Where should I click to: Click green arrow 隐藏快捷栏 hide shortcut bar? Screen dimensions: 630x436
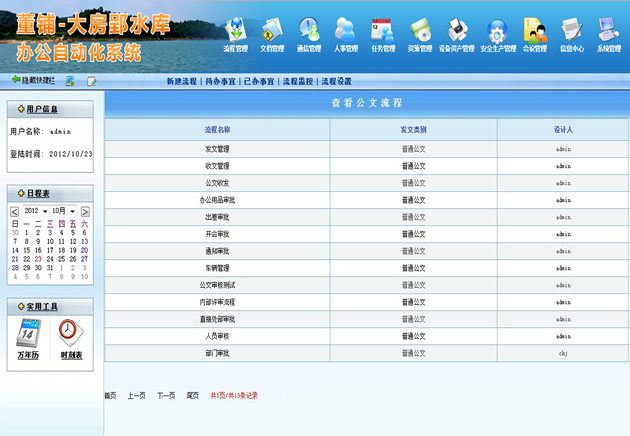coord(33,80)
